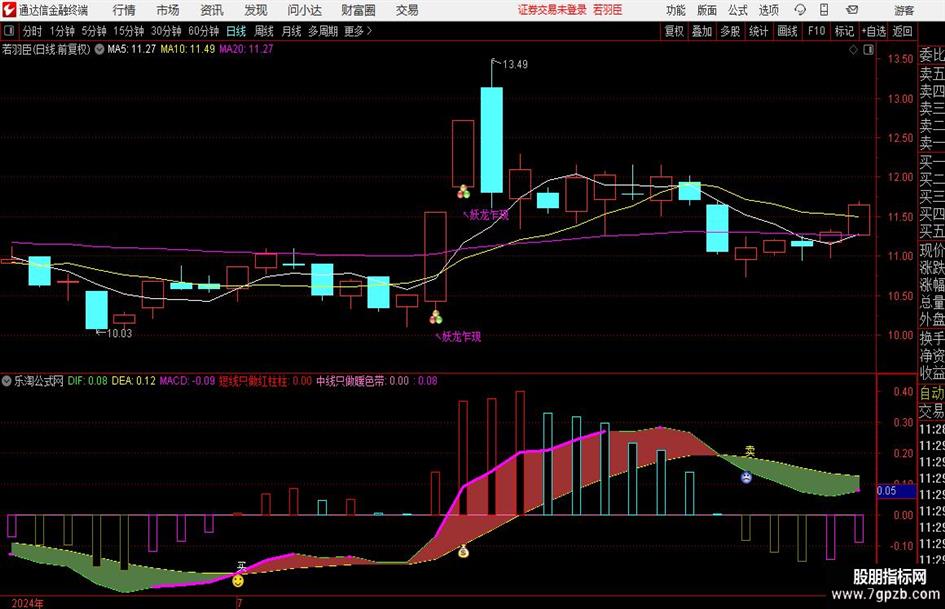Click the blue sad-face 卖 signal icon
945x609 pixels.
746,478
